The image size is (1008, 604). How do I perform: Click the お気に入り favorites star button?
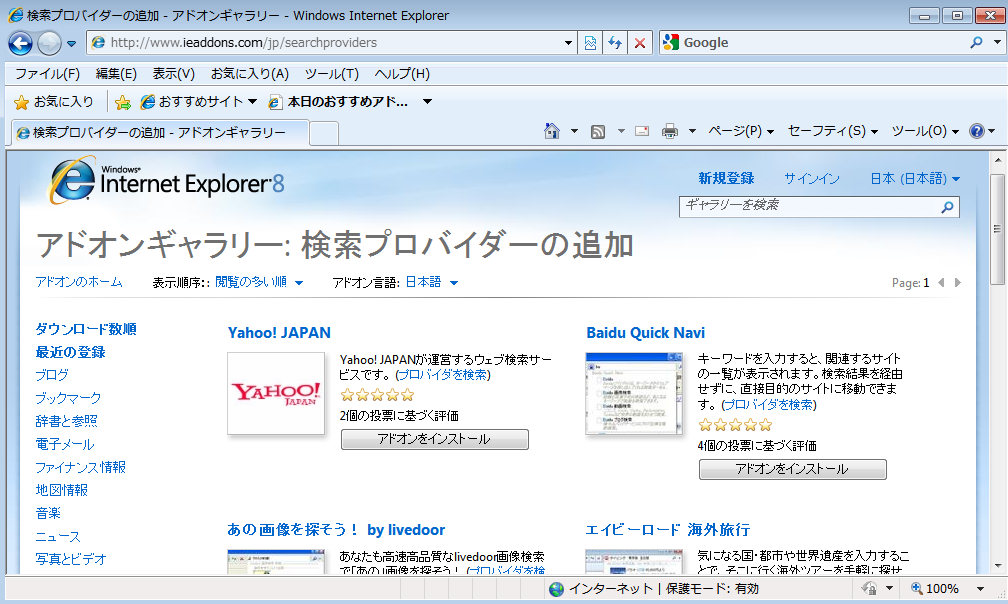54,102
